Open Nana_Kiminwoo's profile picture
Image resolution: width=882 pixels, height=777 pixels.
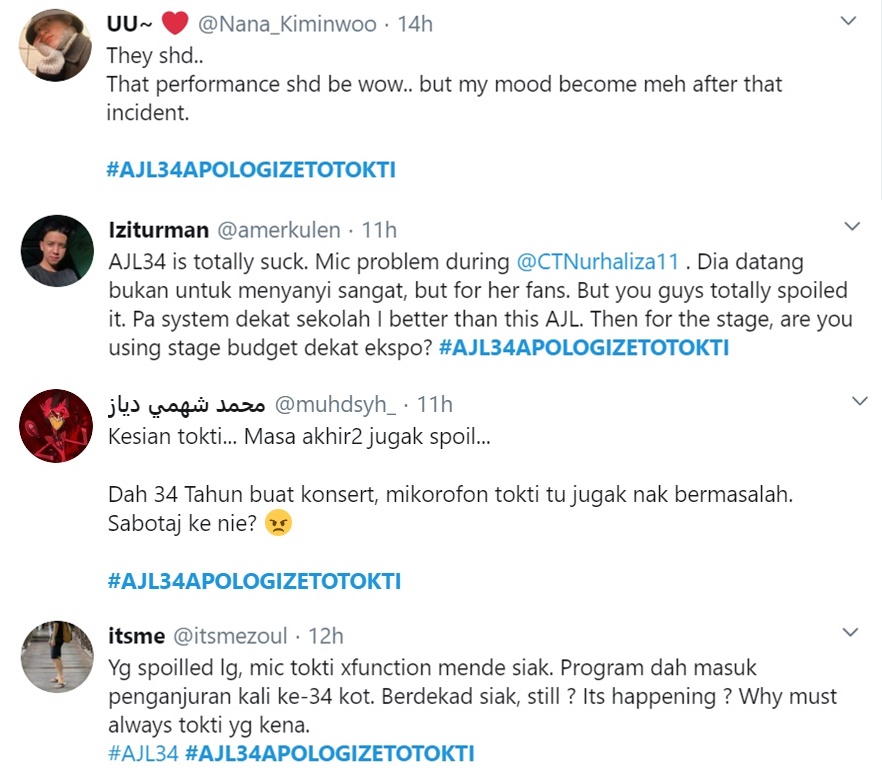tap(55, 45)
